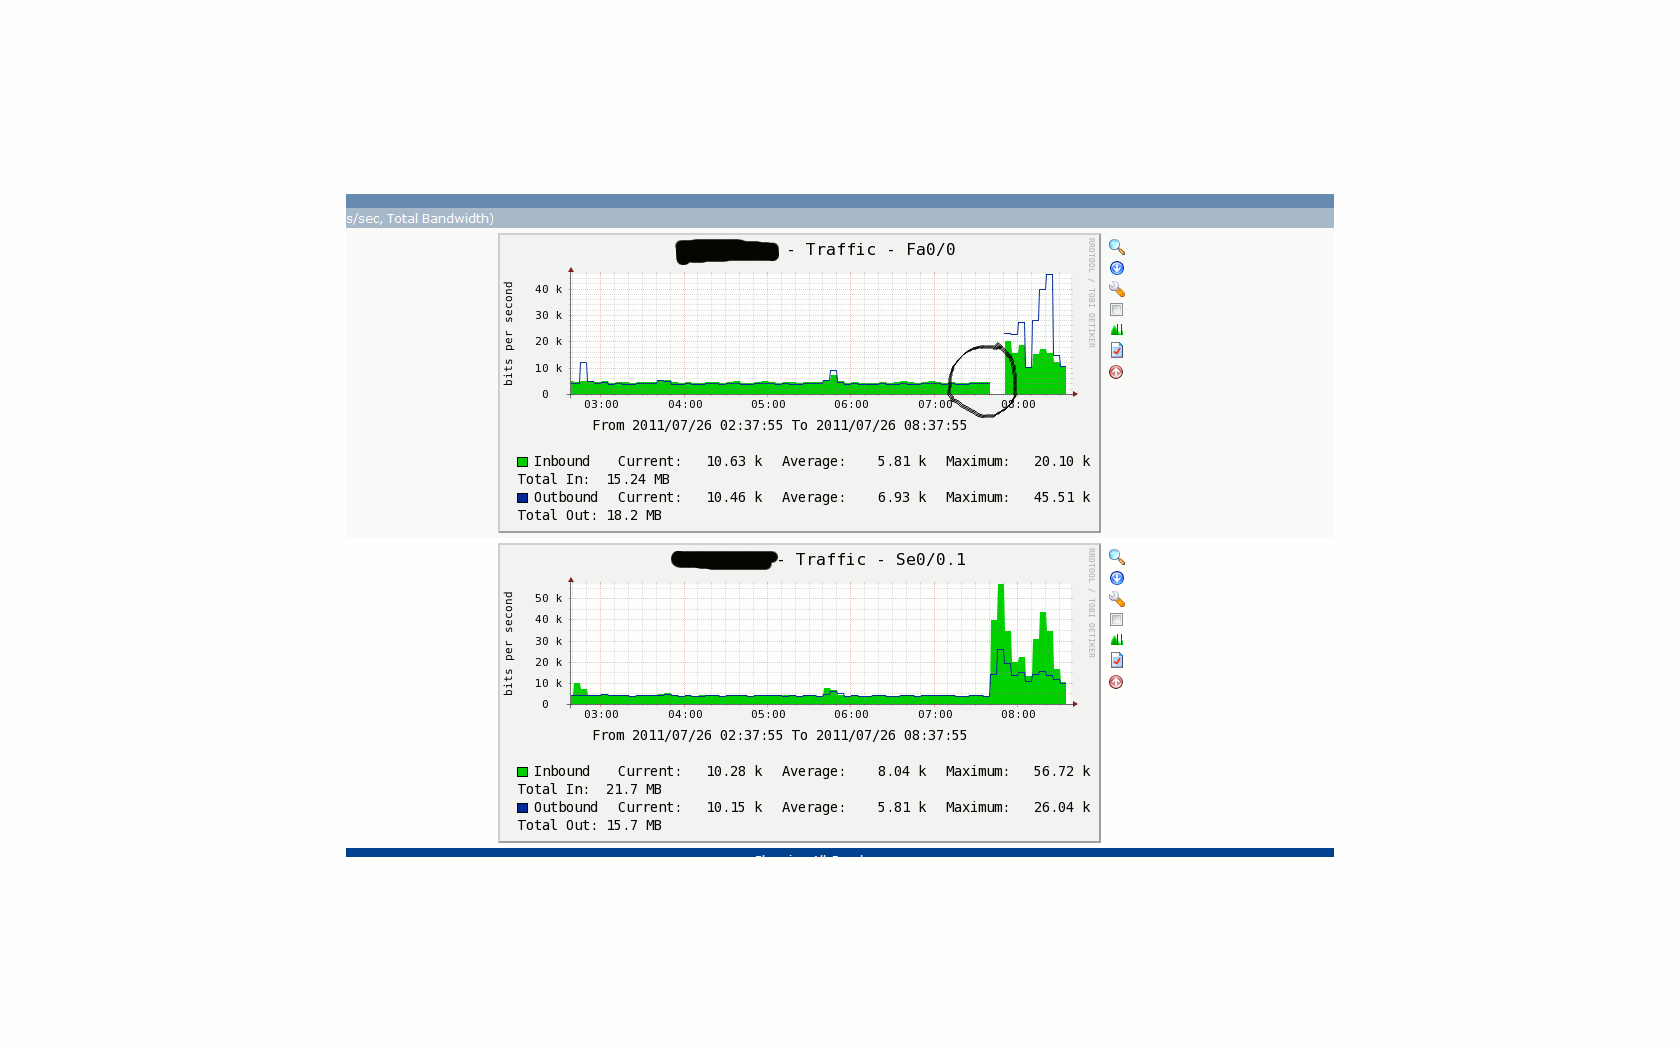This screenshot has height=1050, width=1680.
Task: Download CSV export for Se0/0.1 graph
Action: pyautogui.click(x=1117, y=578)
